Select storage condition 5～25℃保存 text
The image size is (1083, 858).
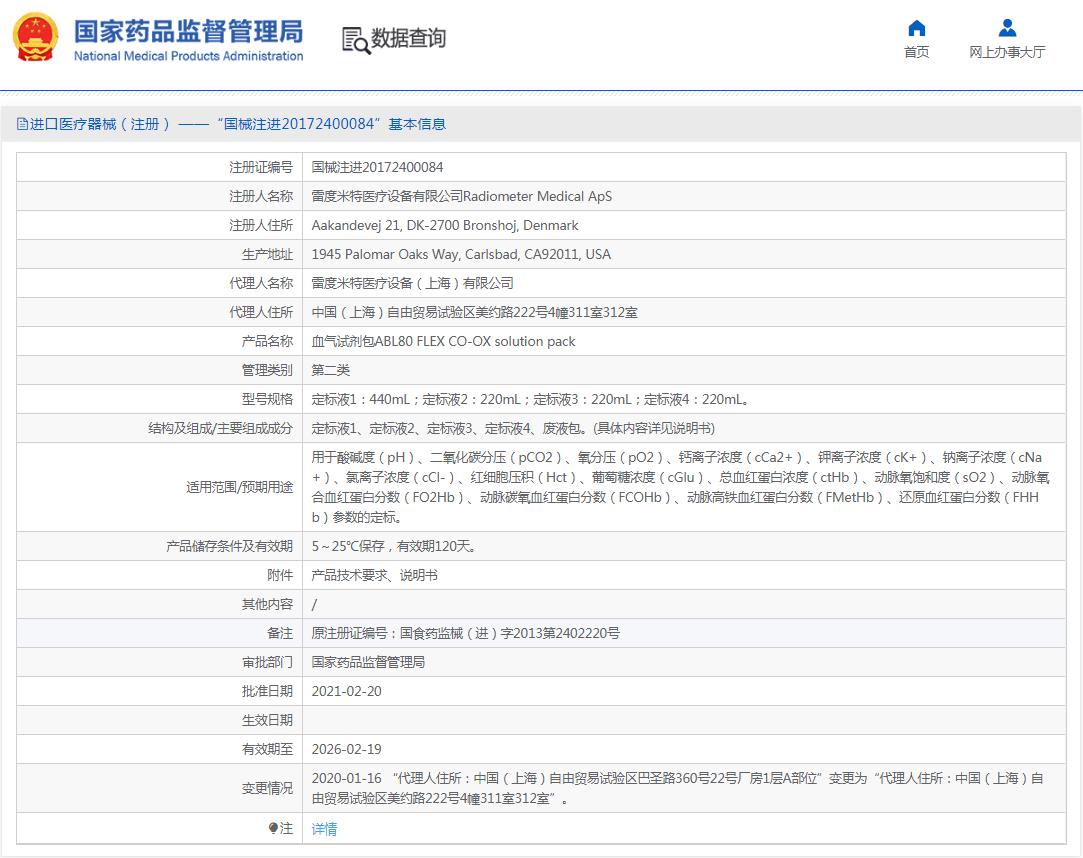[x=394, y=546]
